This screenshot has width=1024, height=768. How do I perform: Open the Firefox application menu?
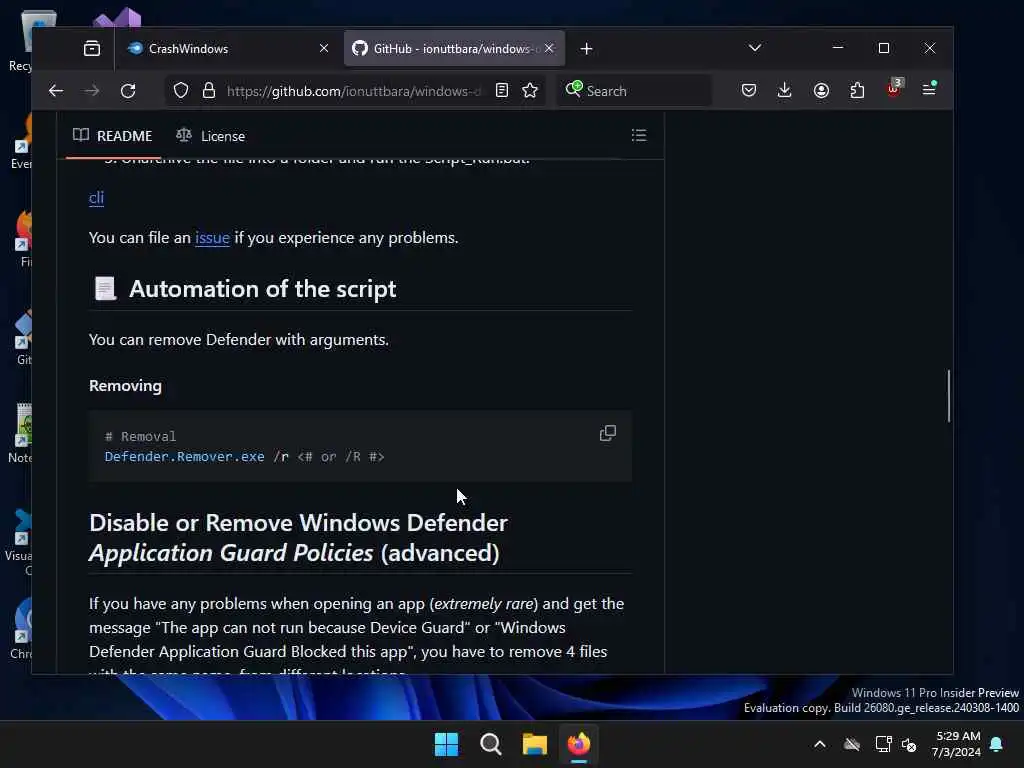(x=929, y=89)
